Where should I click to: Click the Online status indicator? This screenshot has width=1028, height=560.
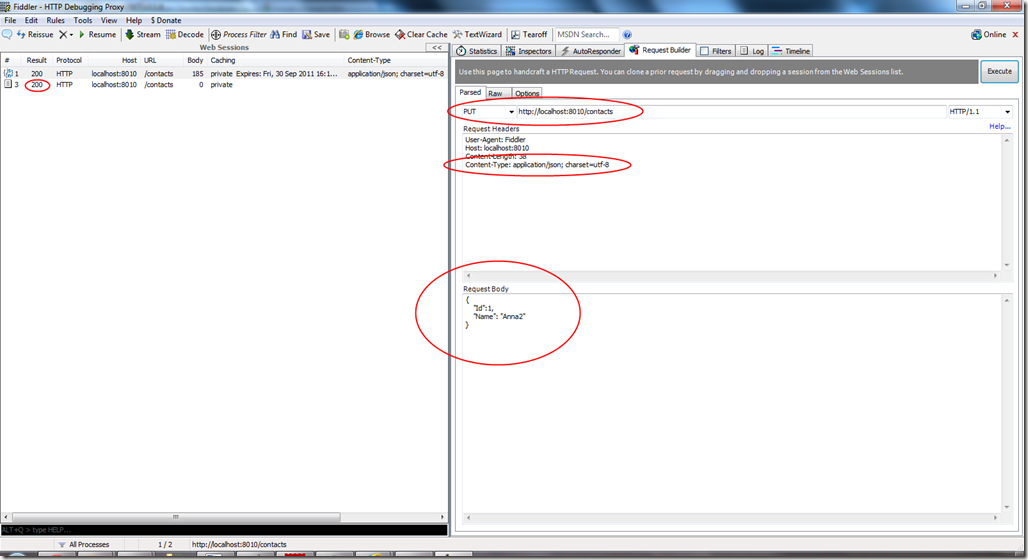(989, 34)
